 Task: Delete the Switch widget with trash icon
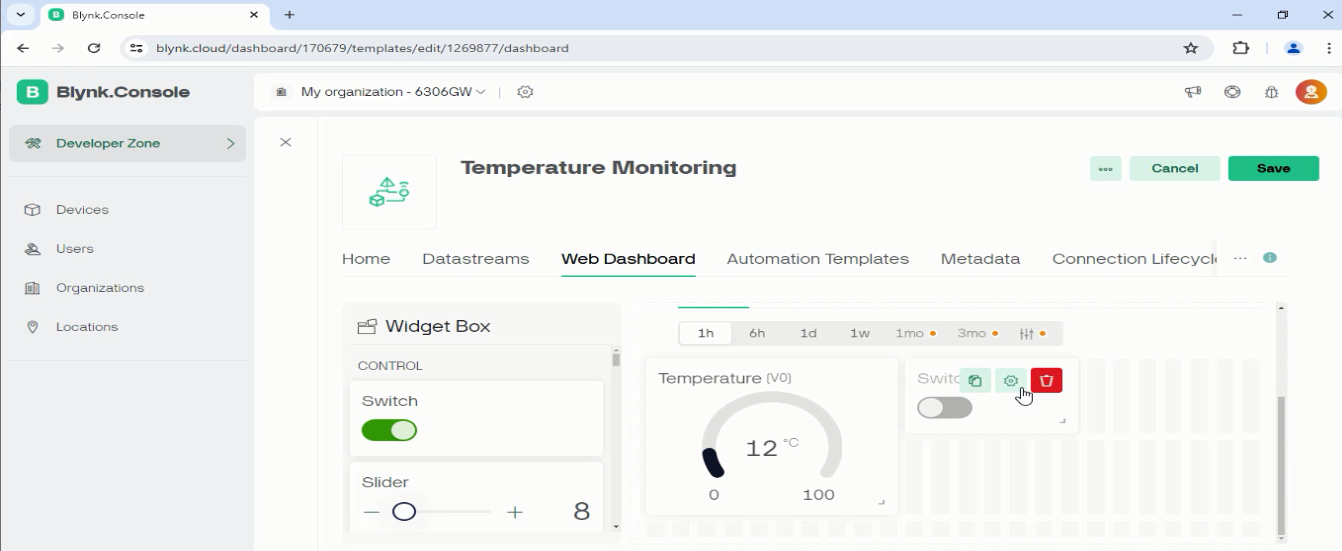[1046, 380]
